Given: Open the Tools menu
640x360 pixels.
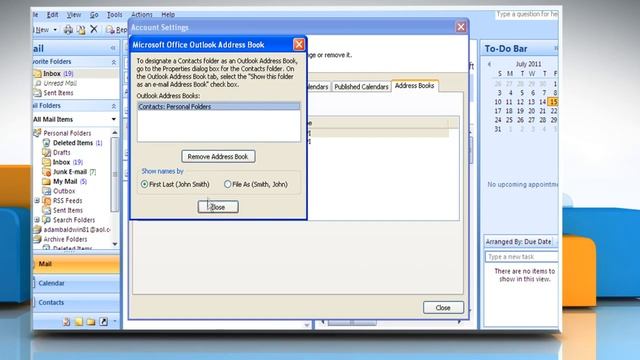Looking at the screenshot, I should pyautogui.click(x=115, y=15).
